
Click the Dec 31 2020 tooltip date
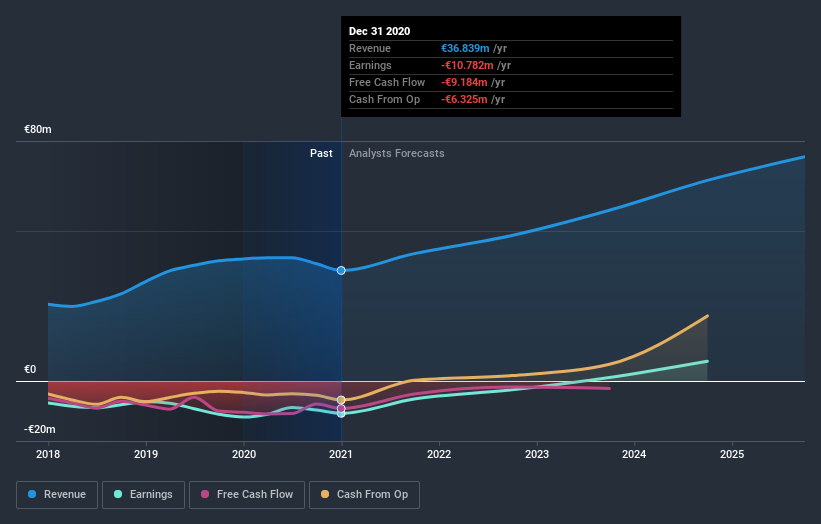tap(380, 31)
